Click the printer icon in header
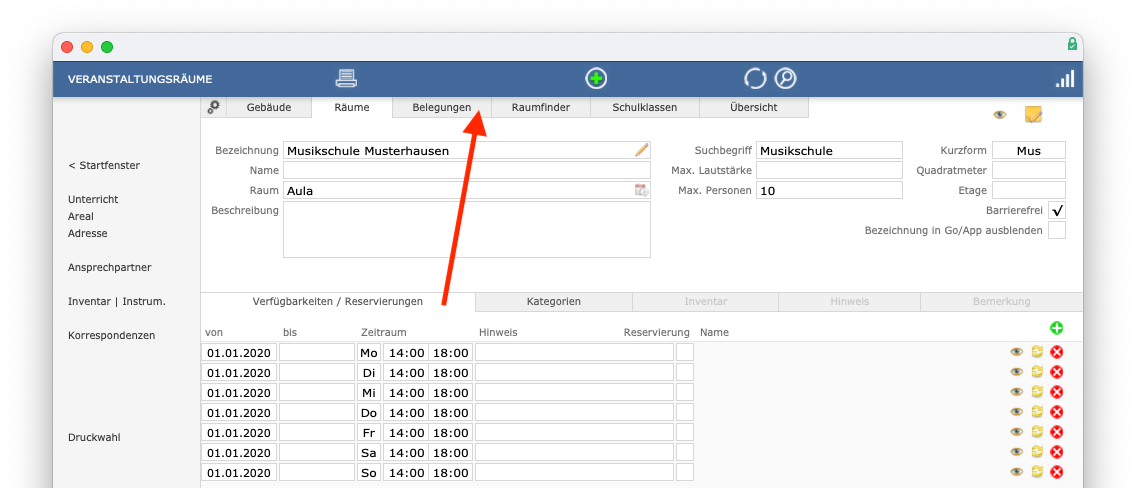The width and height of the screenshot is (1139, 488). 346,78
